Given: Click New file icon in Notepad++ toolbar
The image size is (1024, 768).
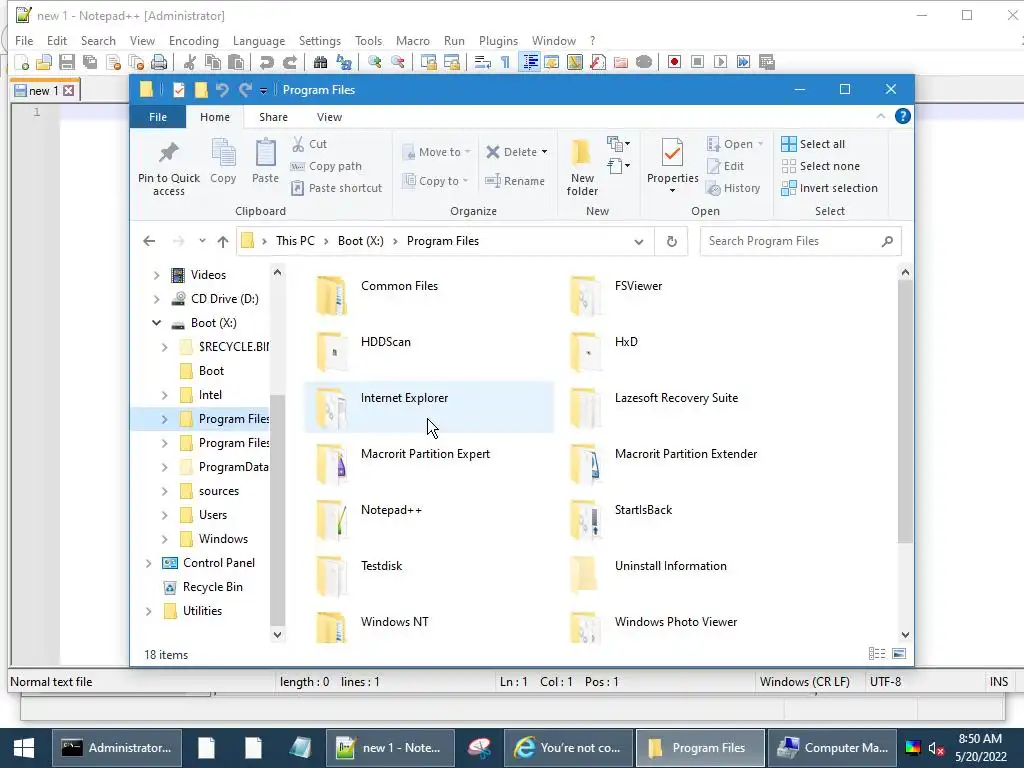Looking at the screenshot, I should click(22, 62).
